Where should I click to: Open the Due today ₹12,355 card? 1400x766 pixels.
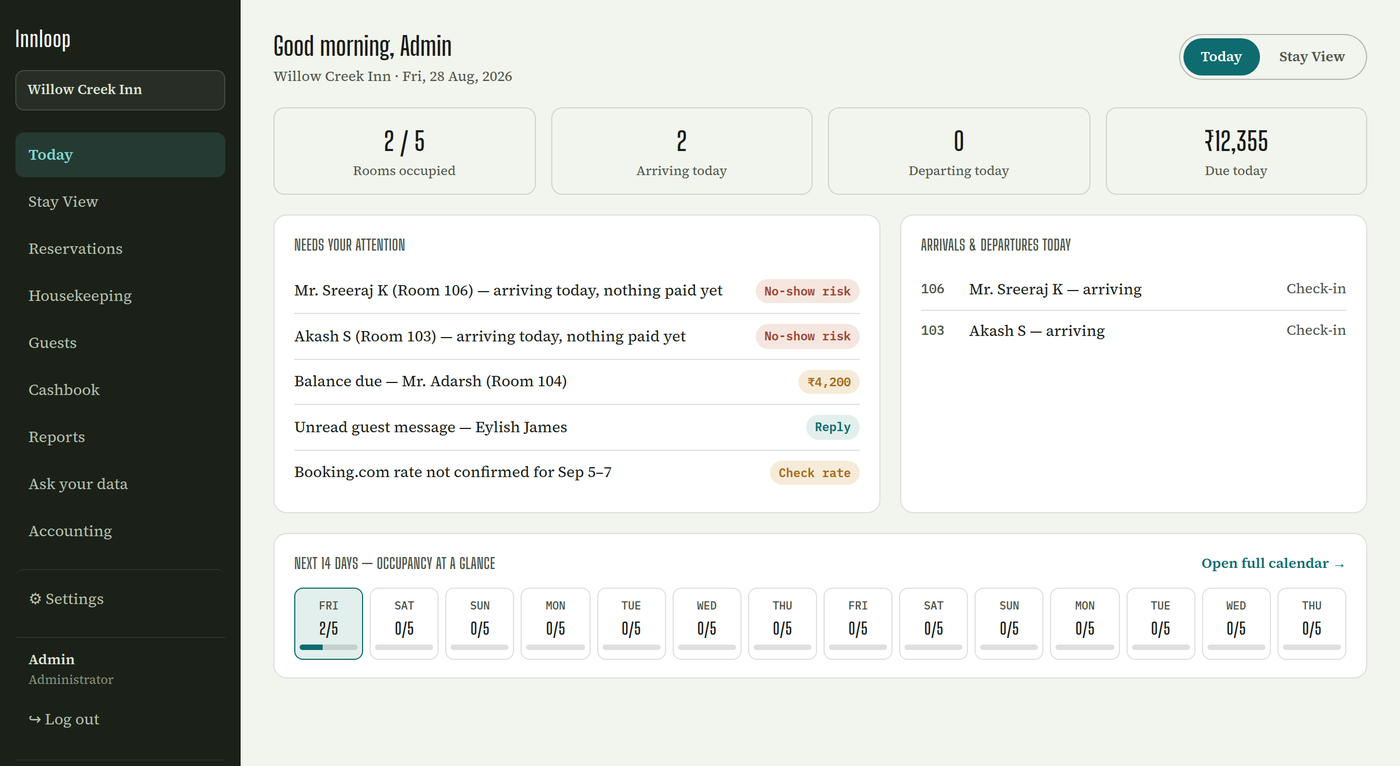click(1236, 151)
